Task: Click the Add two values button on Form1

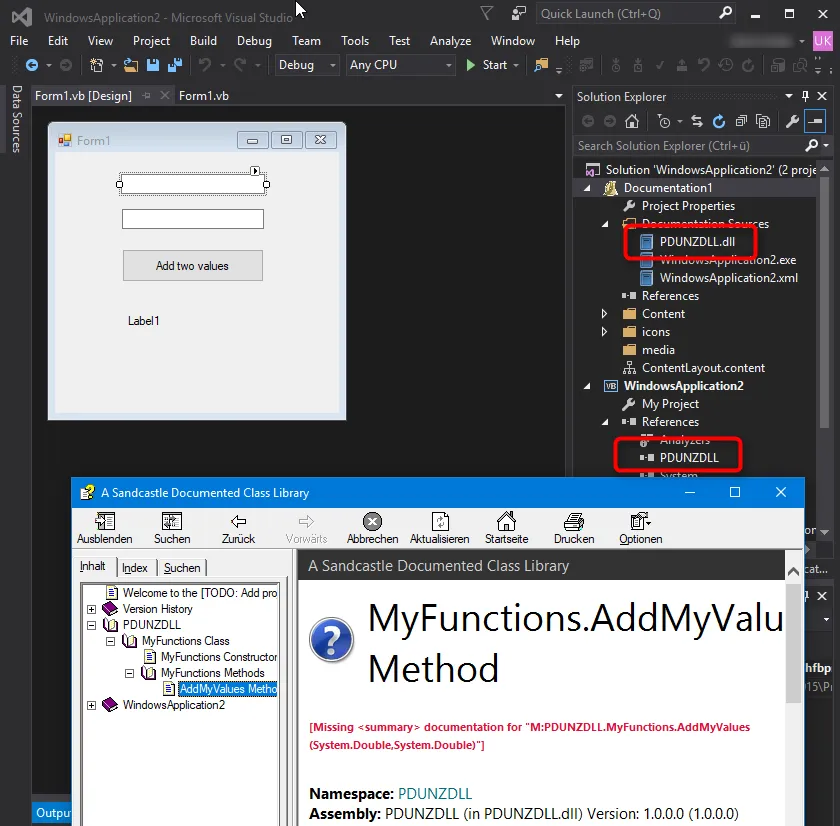Action: [x=193, y=266]
